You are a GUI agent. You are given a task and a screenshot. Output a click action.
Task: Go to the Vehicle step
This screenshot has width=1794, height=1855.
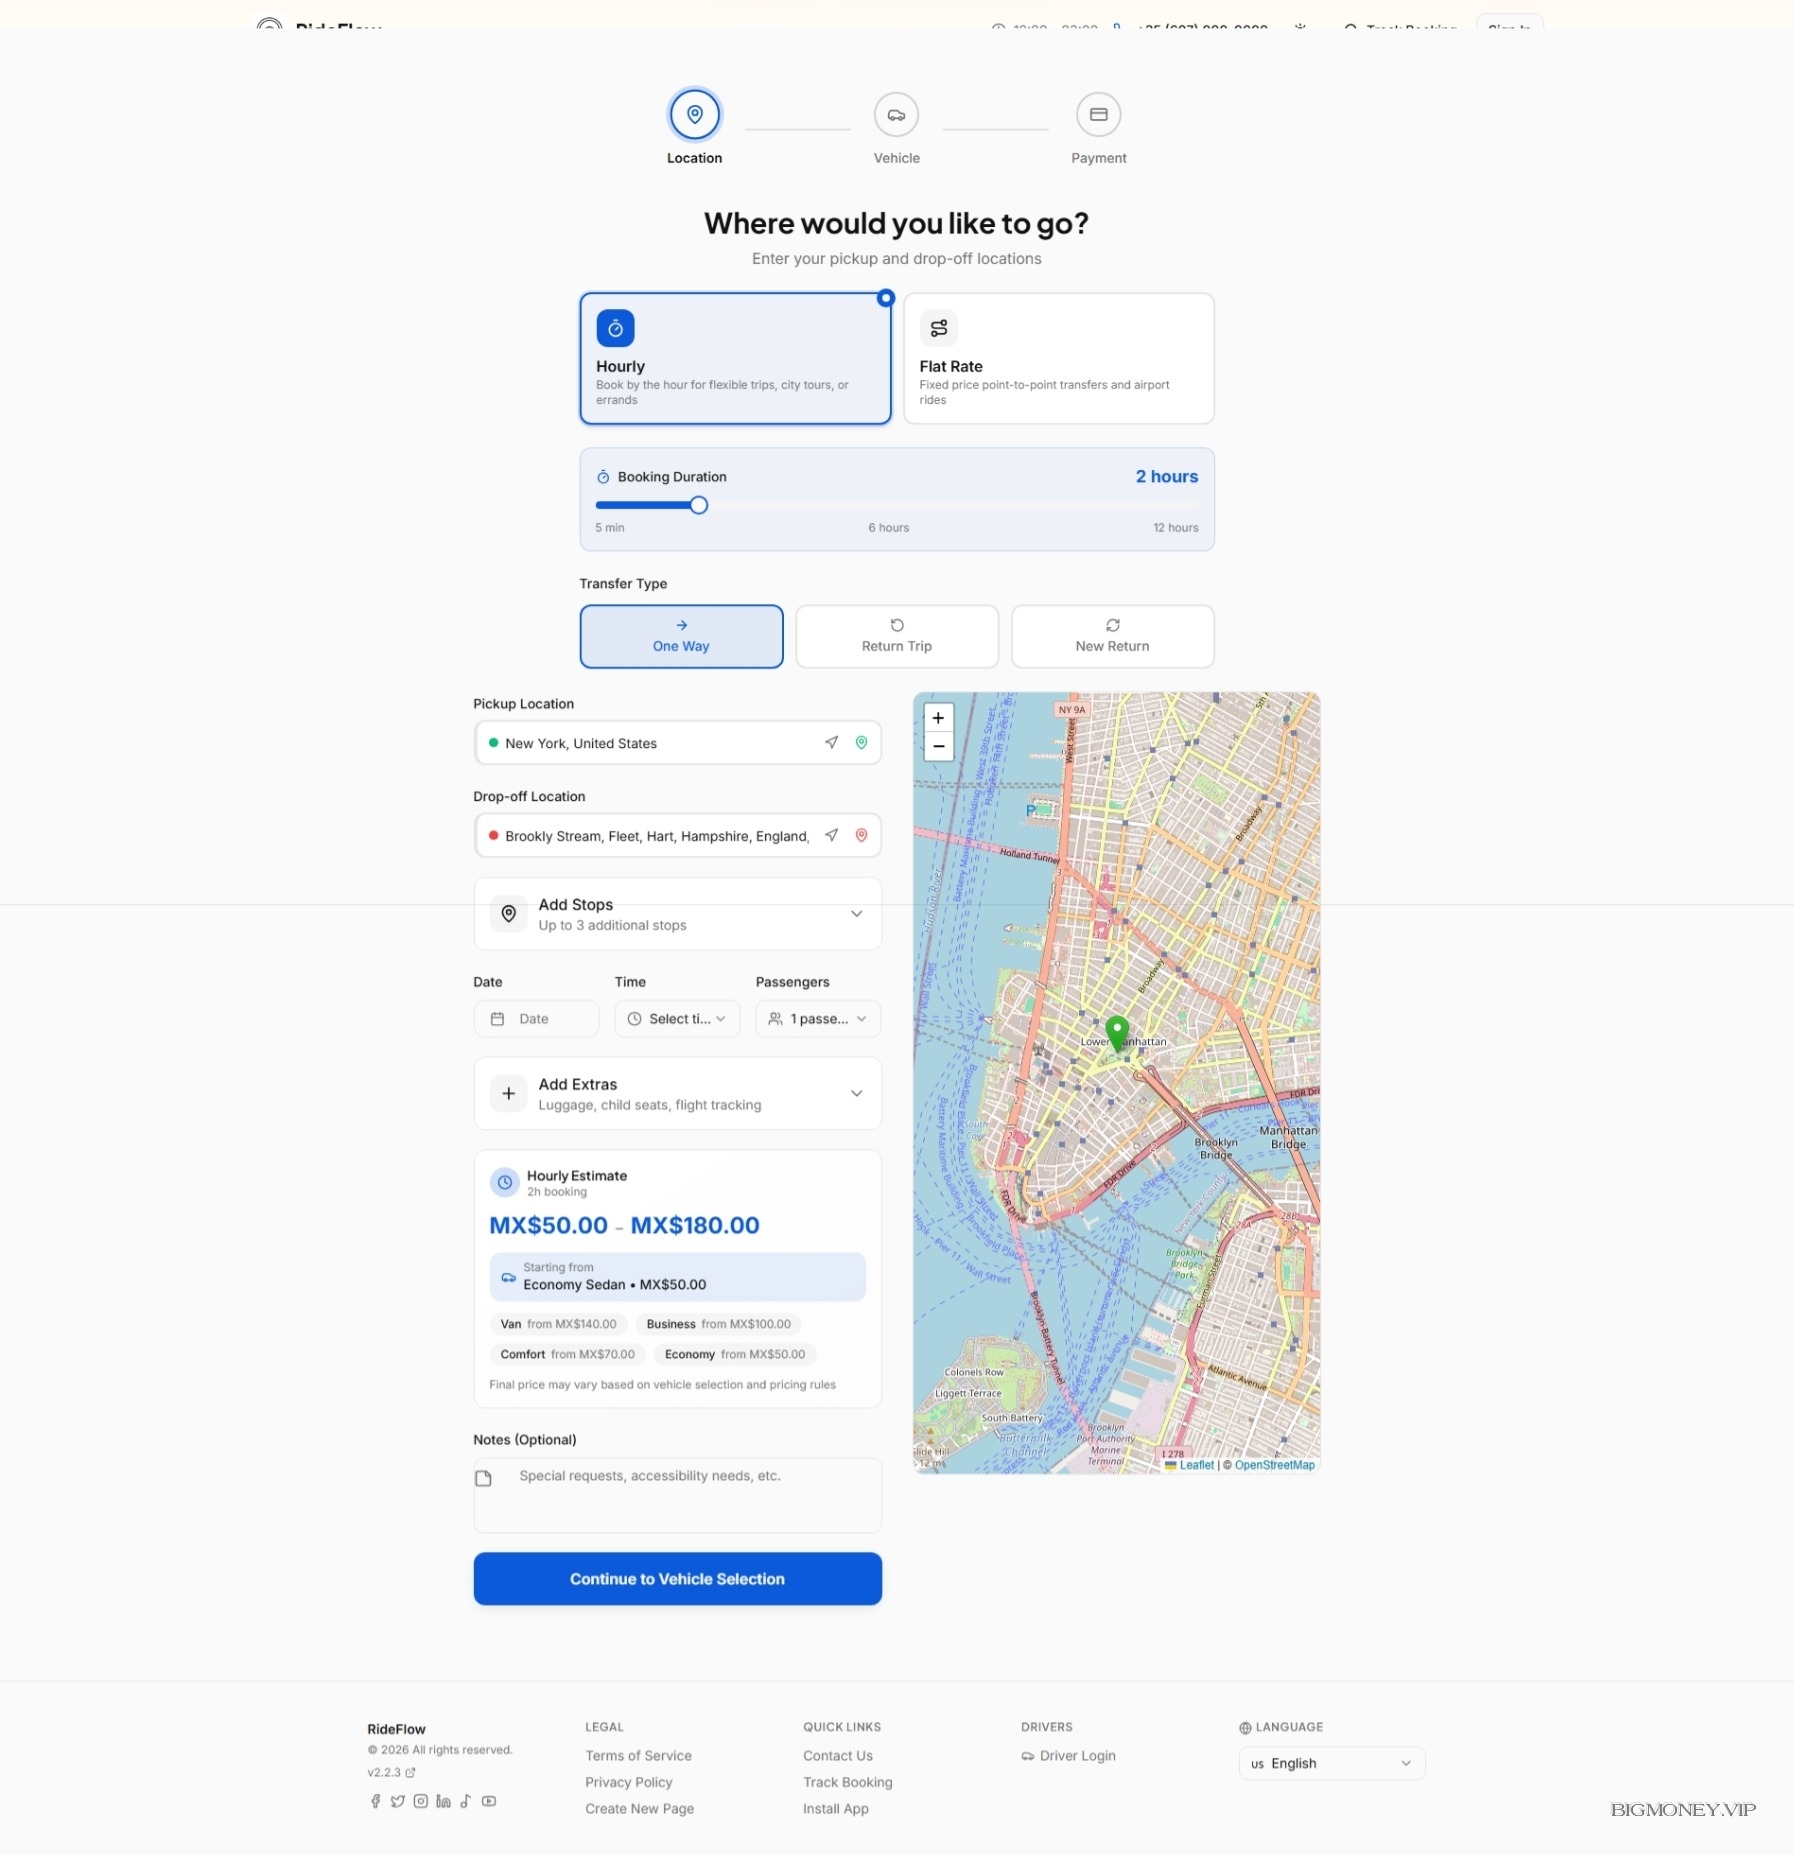(896, 115)
